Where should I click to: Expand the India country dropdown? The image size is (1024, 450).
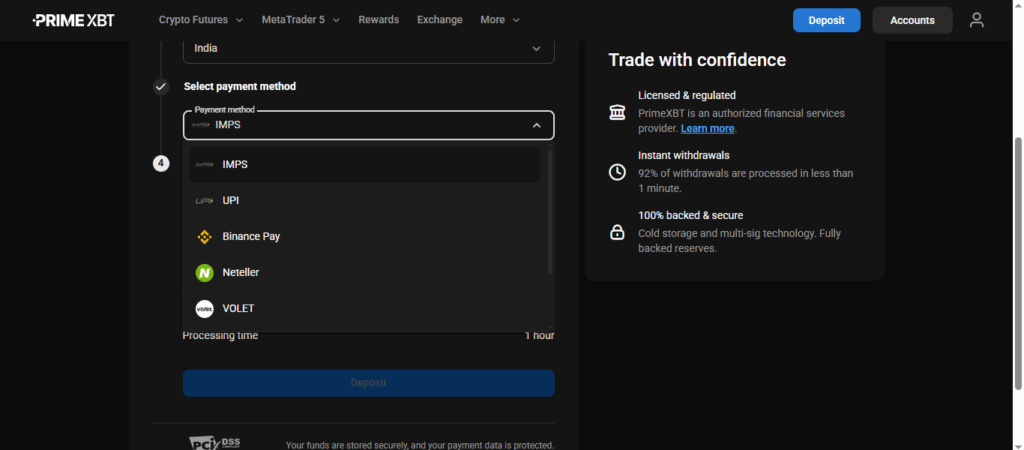pyautogui.click(x=536, y=48)
